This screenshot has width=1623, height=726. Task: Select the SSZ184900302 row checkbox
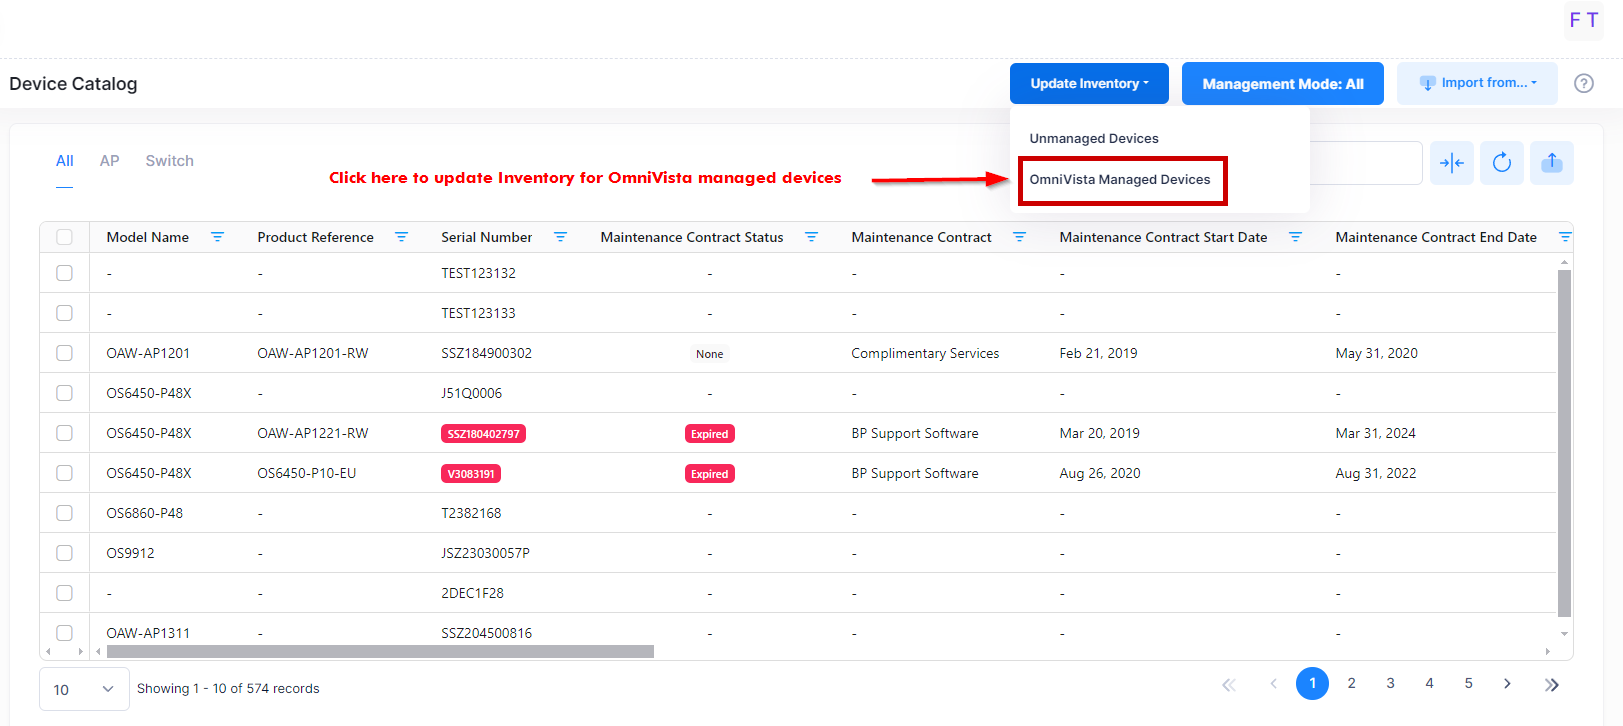point(65,353)
